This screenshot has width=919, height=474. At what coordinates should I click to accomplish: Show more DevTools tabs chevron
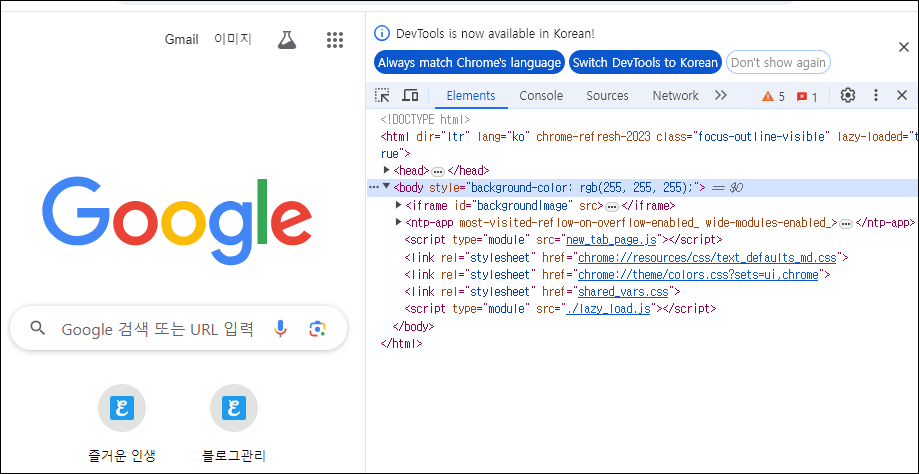pos(721,95)
